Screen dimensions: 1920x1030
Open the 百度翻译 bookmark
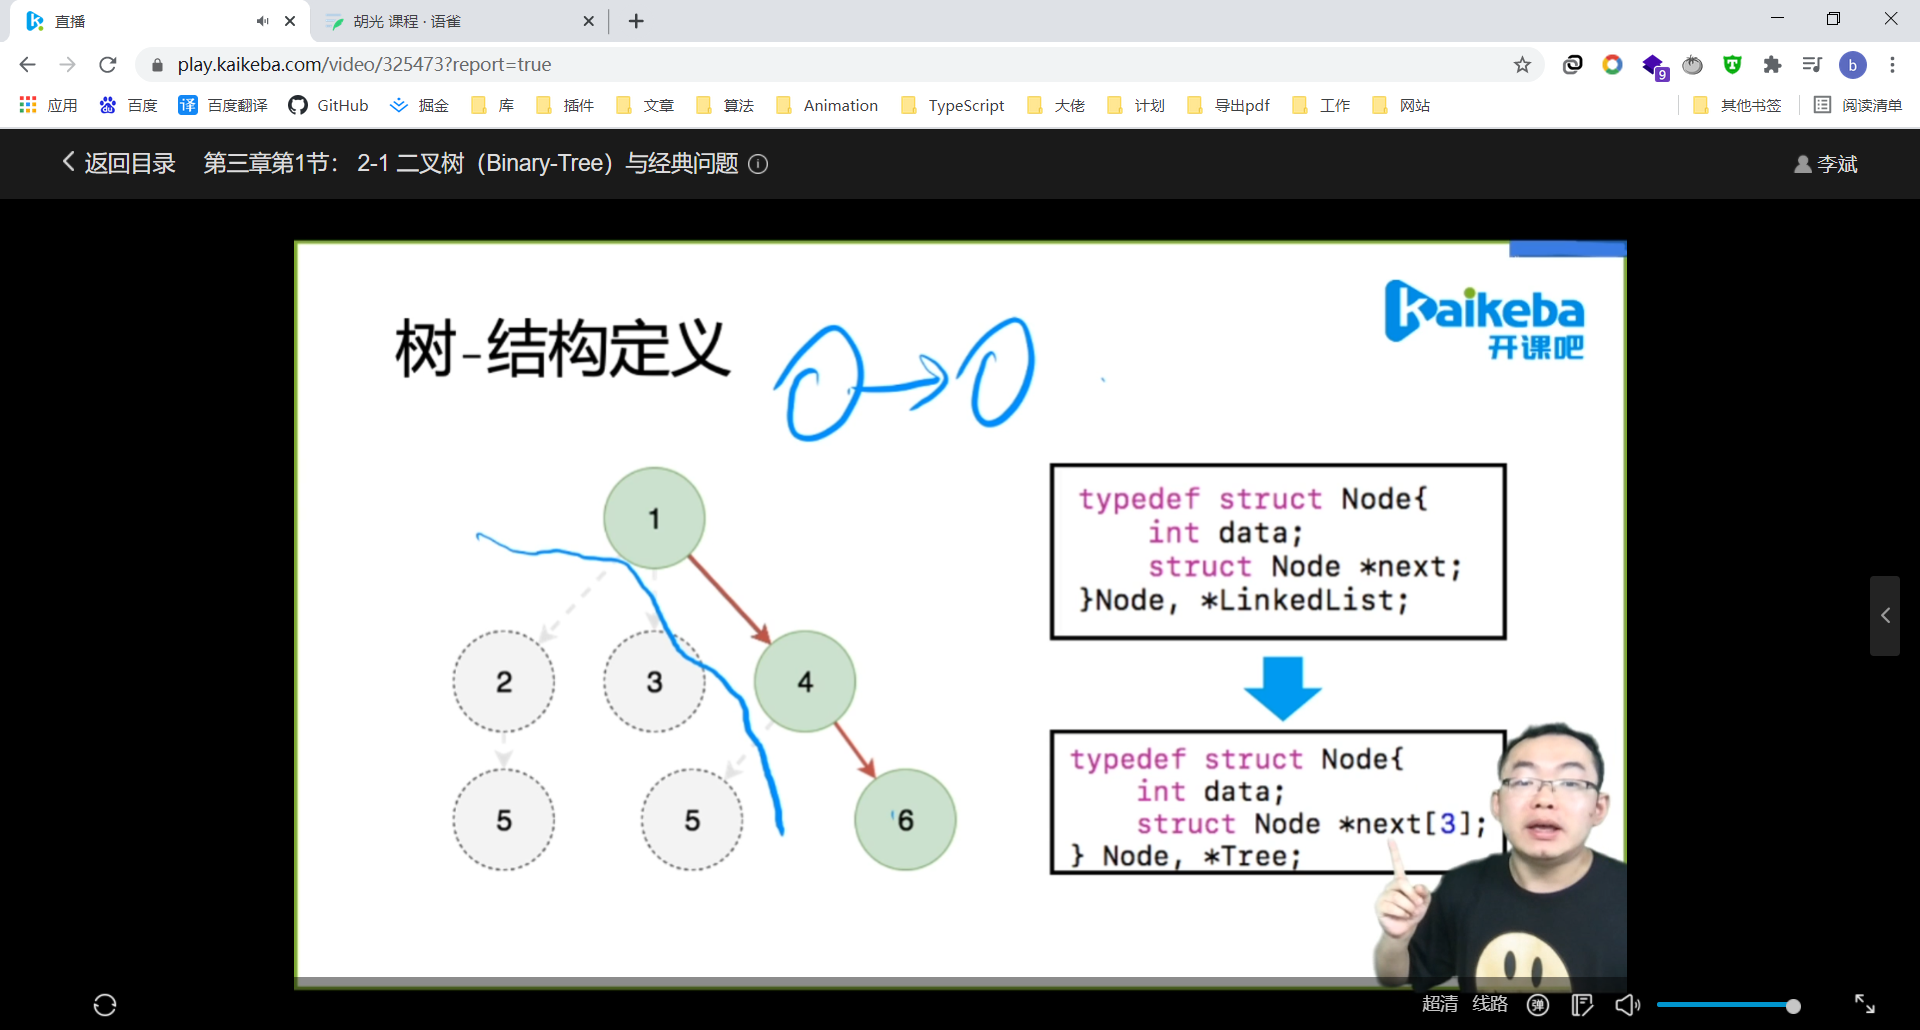coord(223,105)
